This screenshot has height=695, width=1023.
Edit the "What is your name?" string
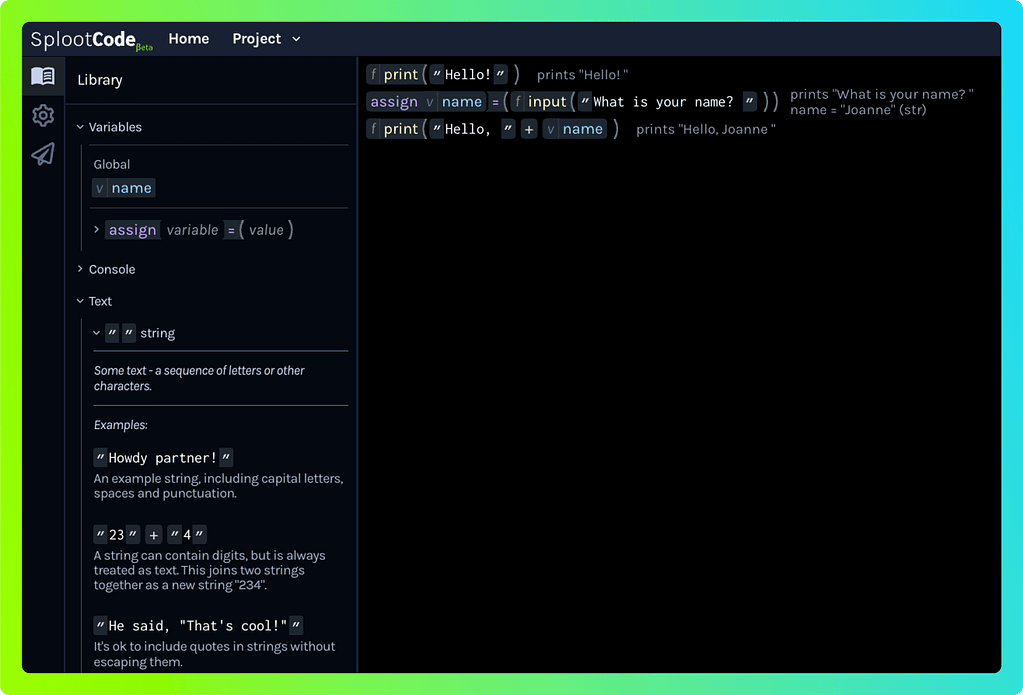(x=663, y=102)
